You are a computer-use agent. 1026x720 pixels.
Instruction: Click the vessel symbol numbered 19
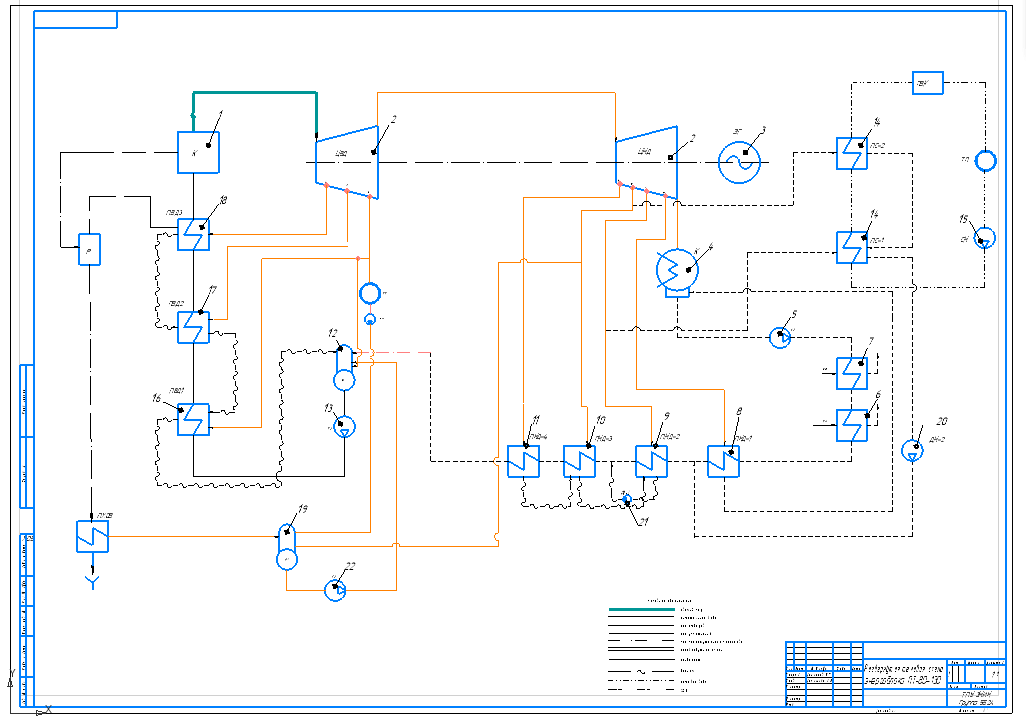click(287, 547)
